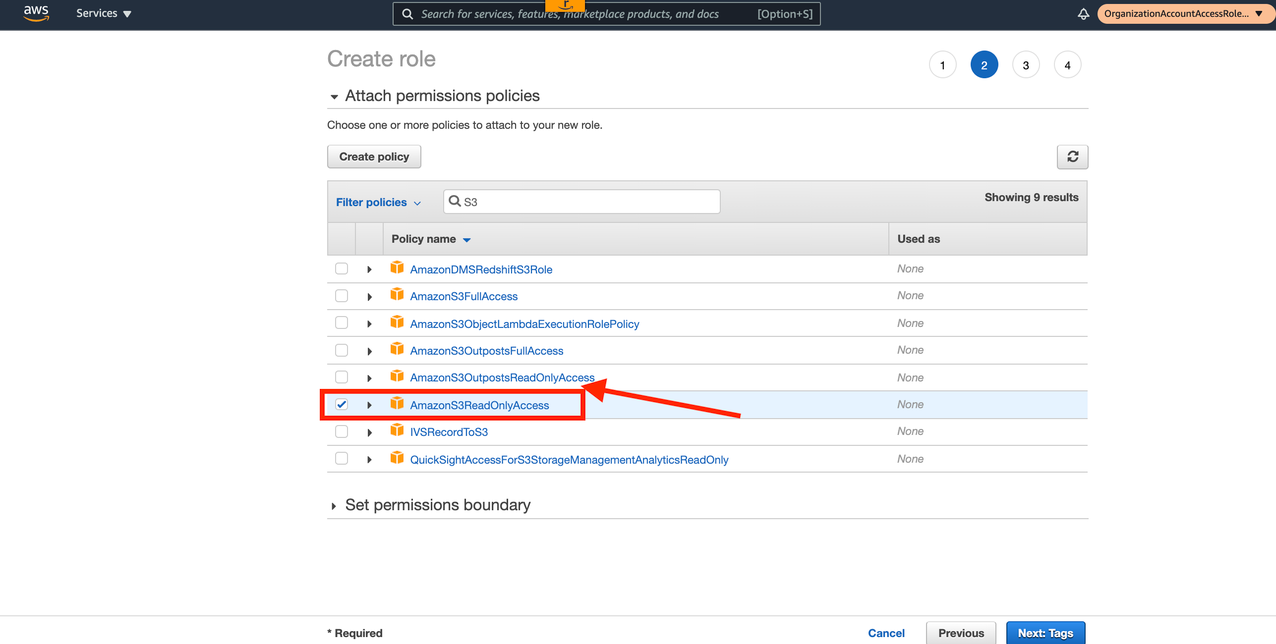The height and width of the screenshot is (644, 1276).
Task: Select step 2 indicator
Action: click(984, 65)
